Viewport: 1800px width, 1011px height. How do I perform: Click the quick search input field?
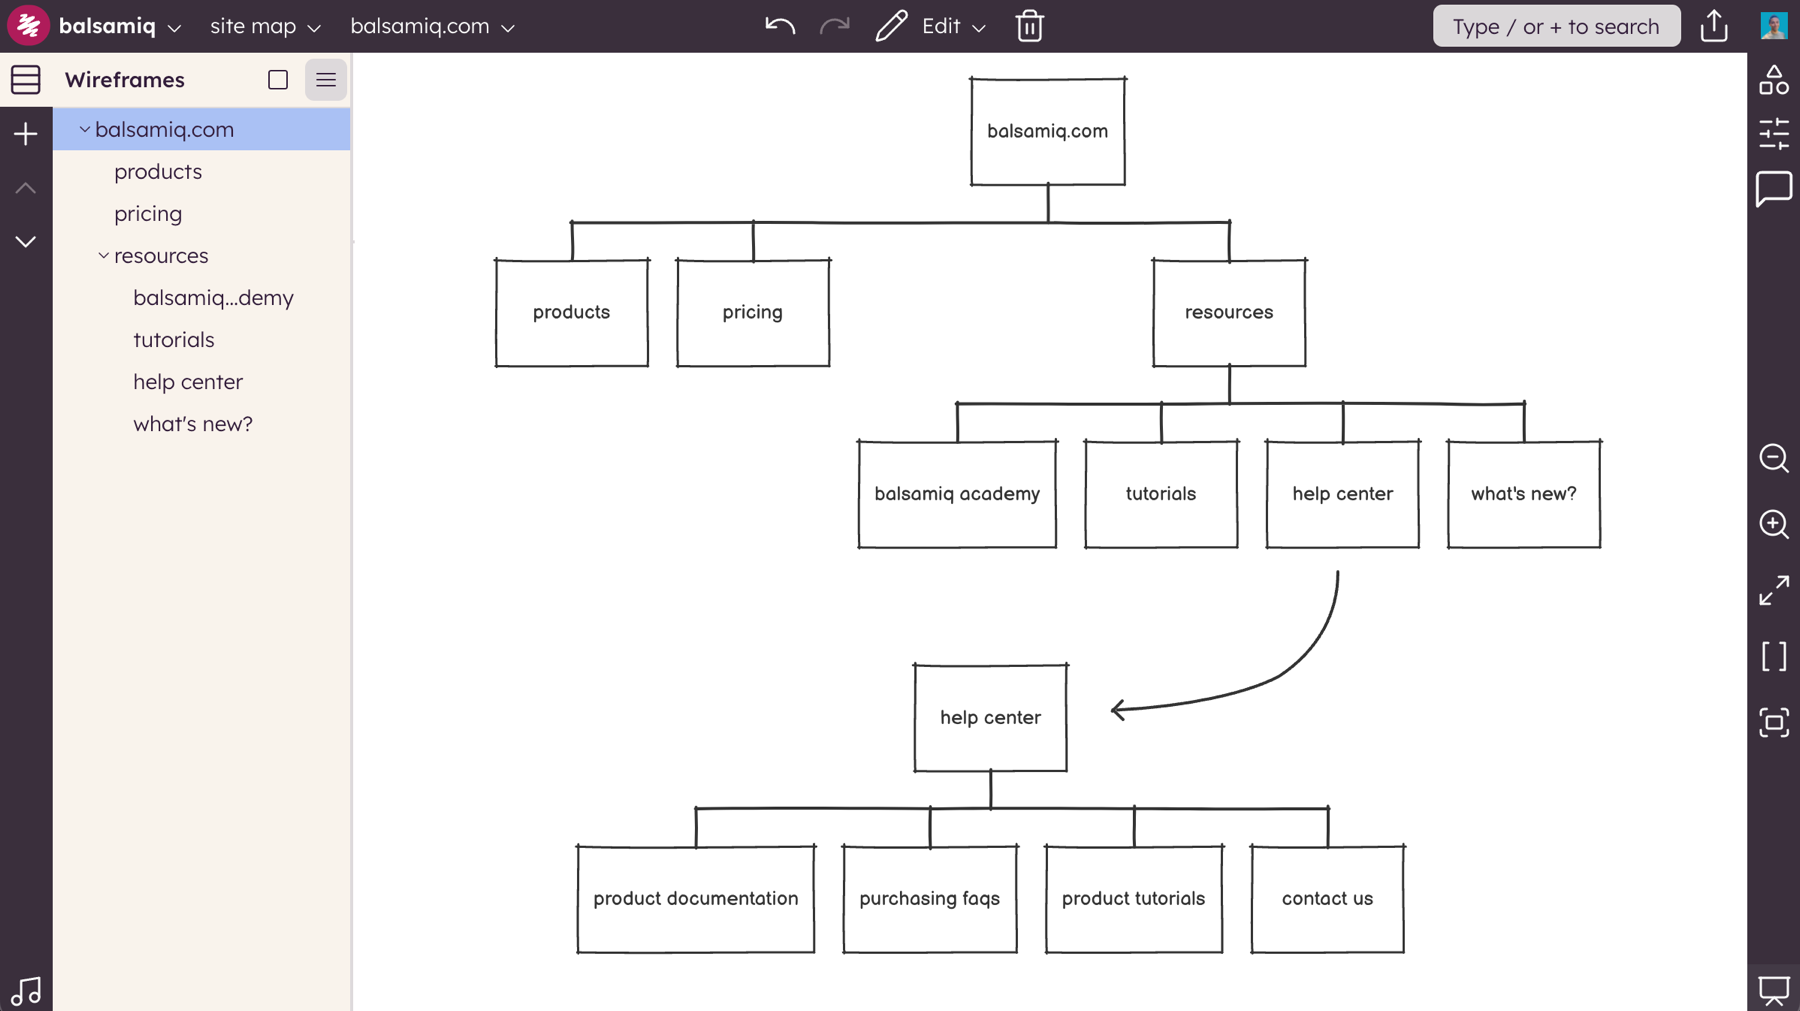[x=1555, y=26]
